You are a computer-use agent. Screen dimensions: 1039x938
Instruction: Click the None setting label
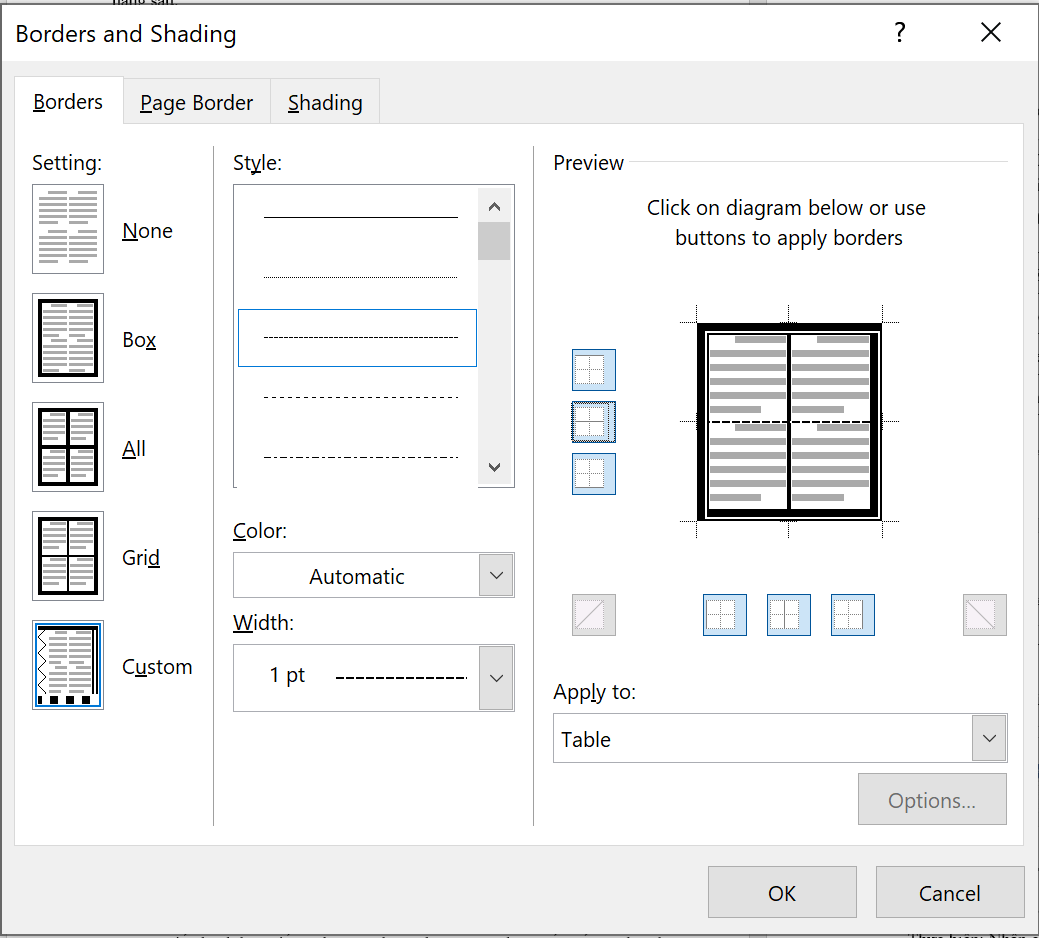click(147, 231)
